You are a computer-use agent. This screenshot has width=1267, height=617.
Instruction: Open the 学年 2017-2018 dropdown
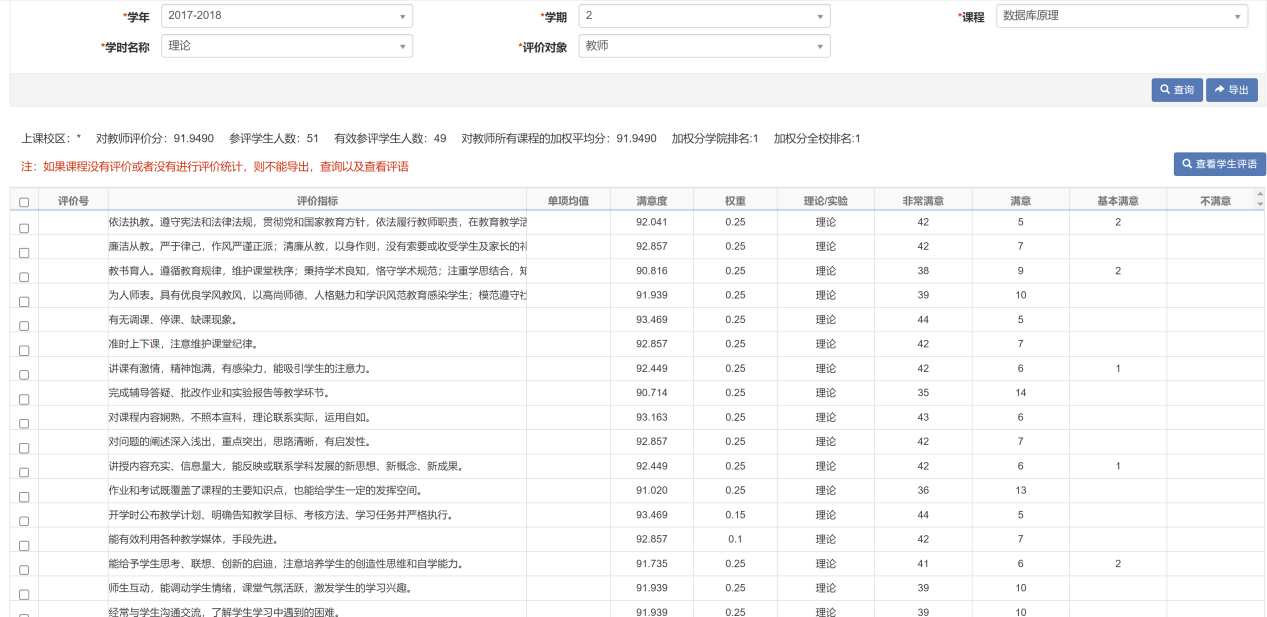point(287,16)
